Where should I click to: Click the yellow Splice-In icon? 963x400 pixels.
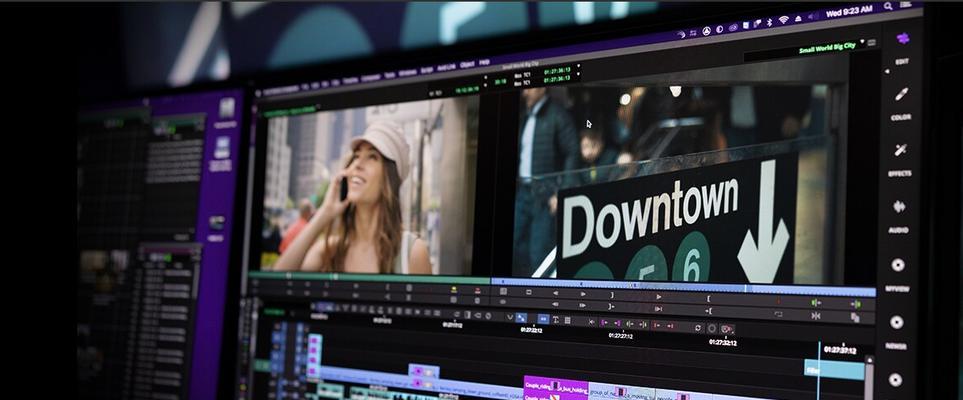pyautogui.click(x=454, y=289)
